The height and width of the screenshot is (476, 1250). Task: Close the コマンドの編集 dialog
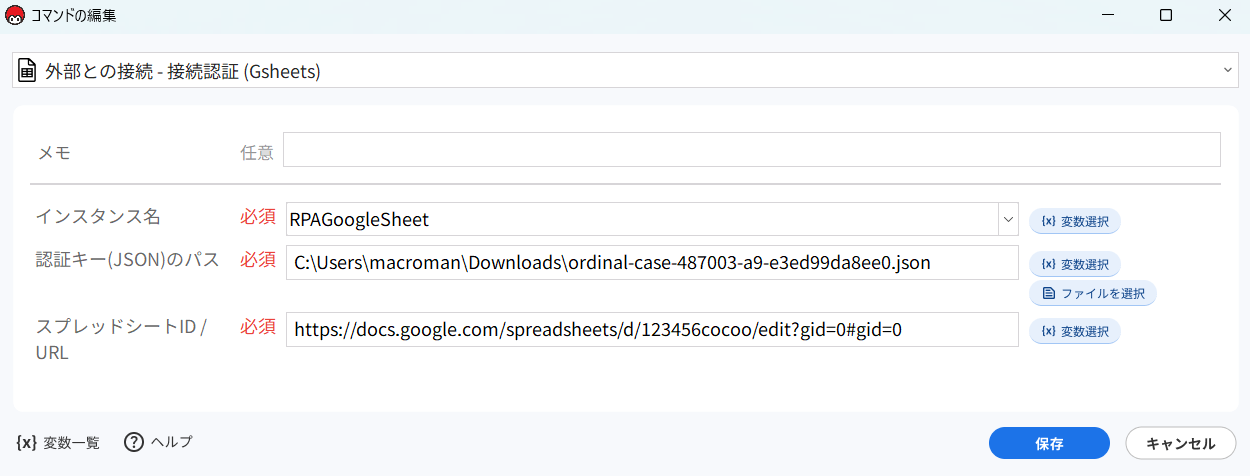pyautogui.click(x=1224, y=15)
